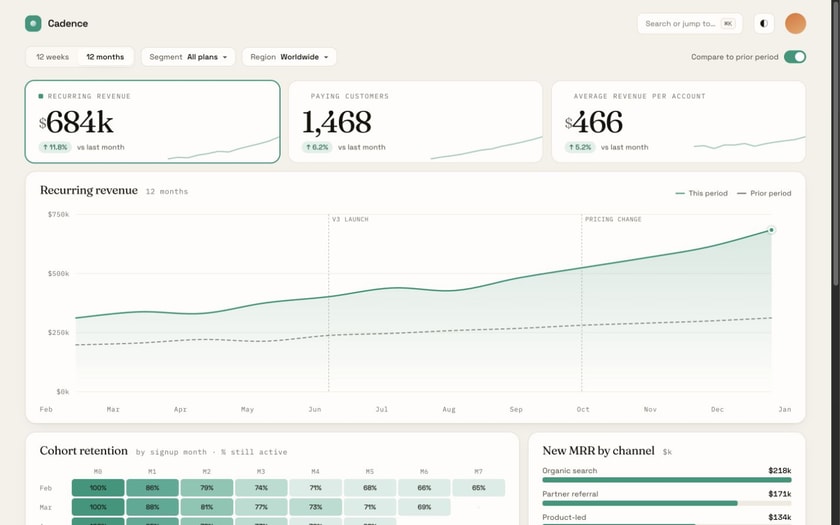Image resolution: width=840 pixels, height=525 pixels.
Task: Click the Feb M7 65% retention cell
Action: coord(479,488)
